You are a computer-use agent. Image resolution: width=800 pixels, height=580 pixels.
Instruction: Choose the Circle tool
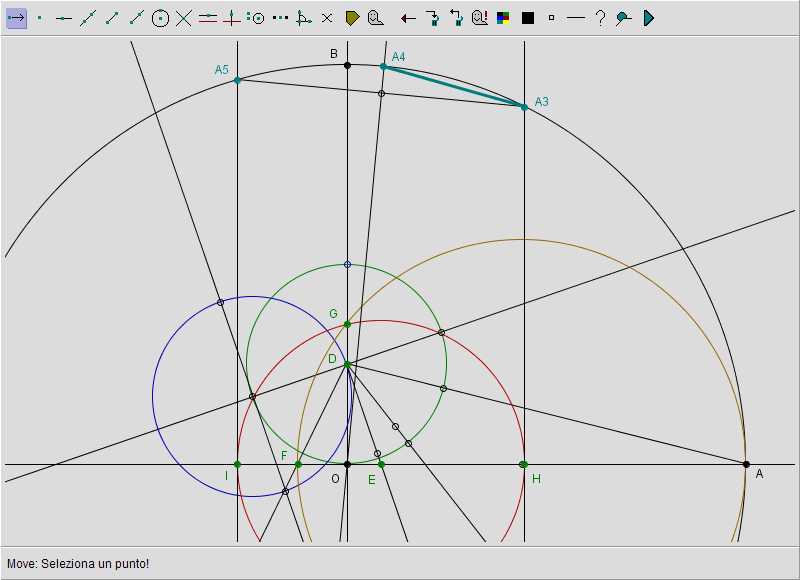[x=160, y=18]
